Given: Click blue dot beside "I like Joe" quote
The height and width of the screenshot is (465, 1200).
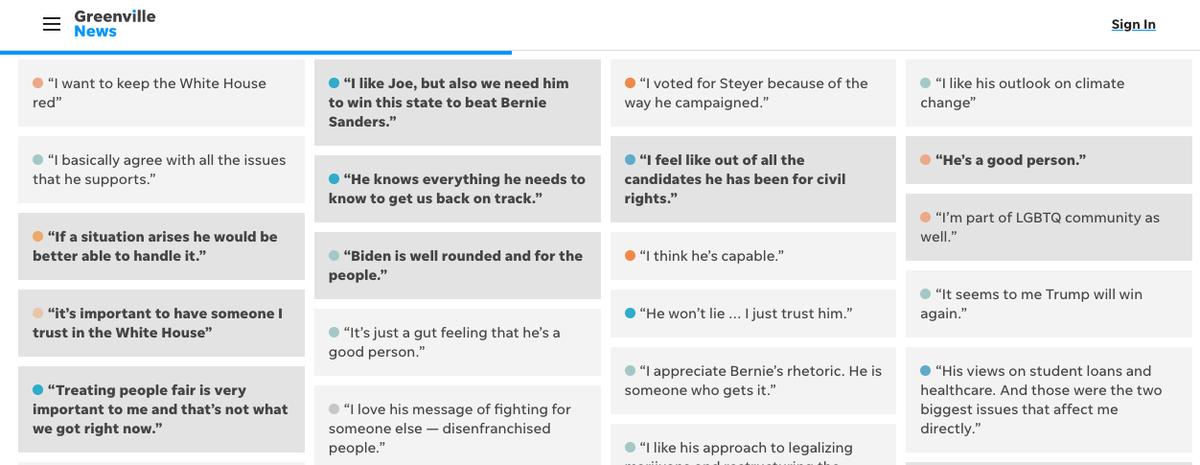Looking at the screenshot, I should (334, 83).
